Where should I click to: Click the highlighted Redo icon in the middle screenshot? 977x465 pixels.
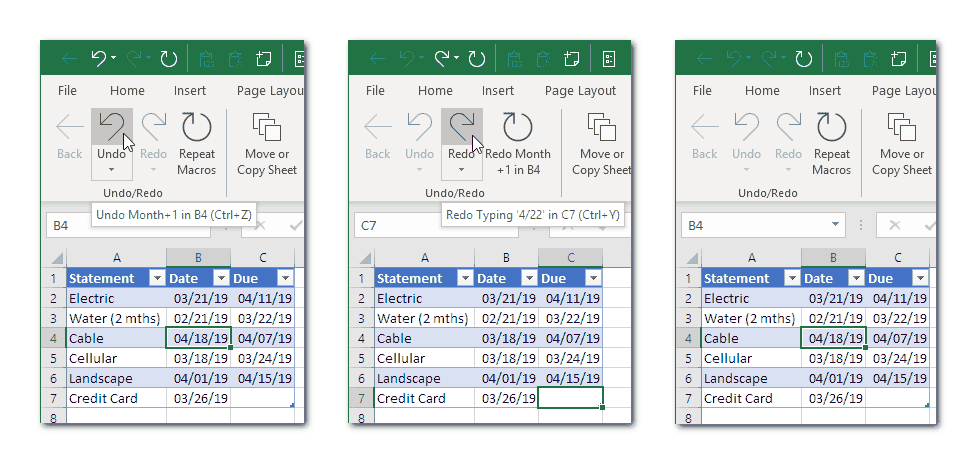pyautogui.click(x=461, y=127)
